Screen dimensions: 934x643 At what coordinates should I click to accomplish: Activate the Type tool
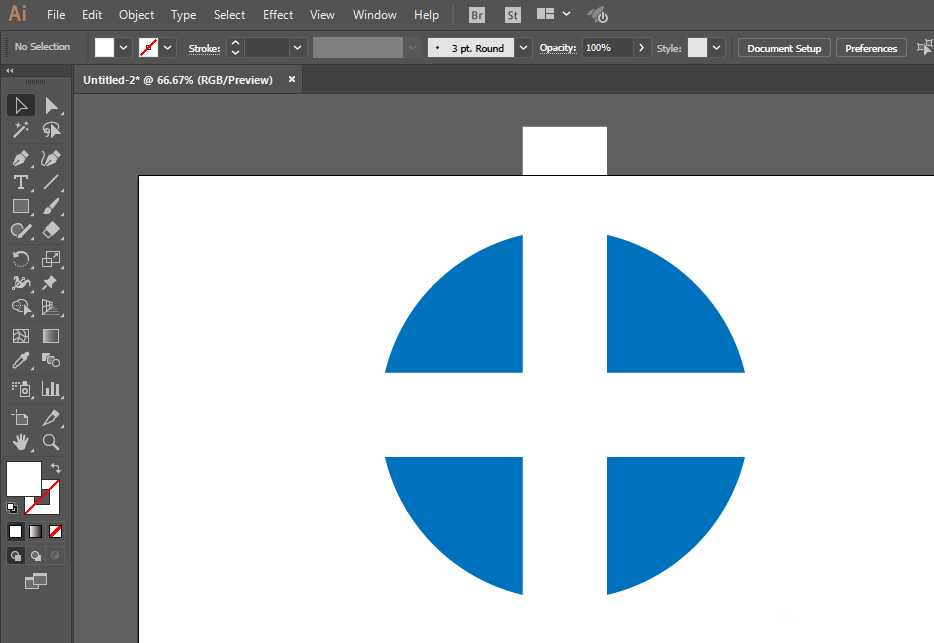[x=20, y=182]
